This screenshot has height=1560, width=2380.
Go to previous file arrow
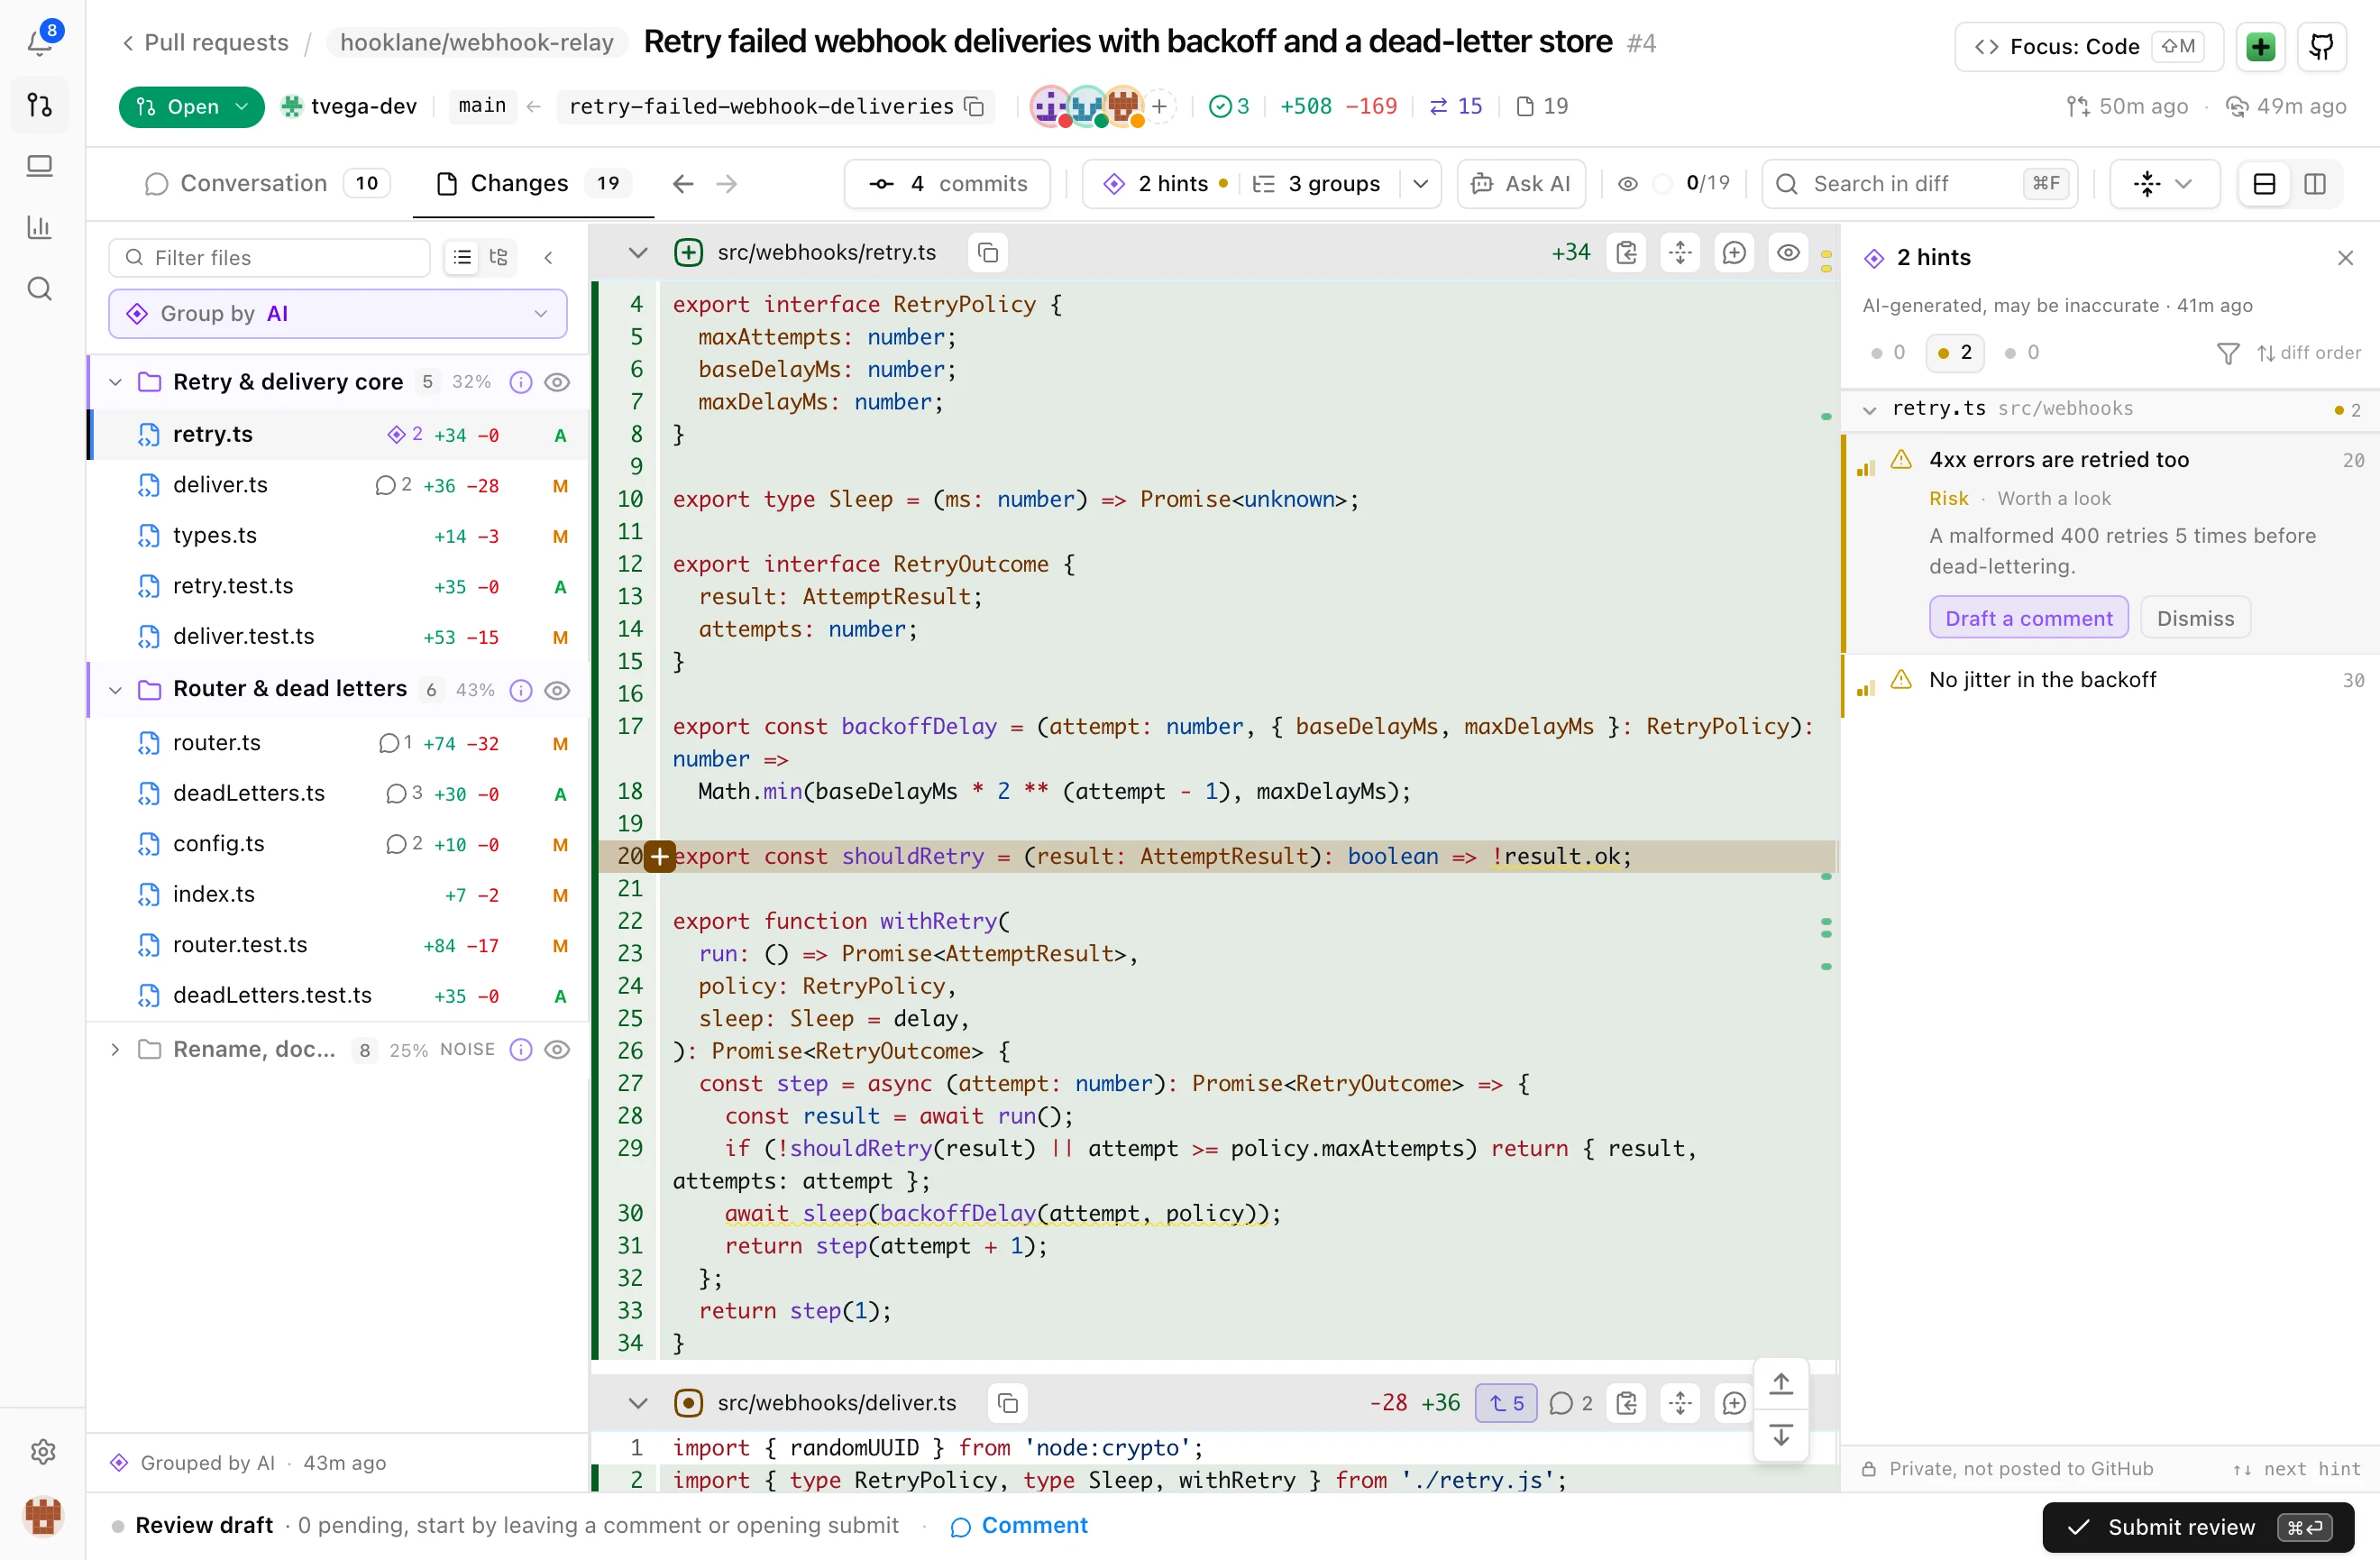(x=683, y=184)
